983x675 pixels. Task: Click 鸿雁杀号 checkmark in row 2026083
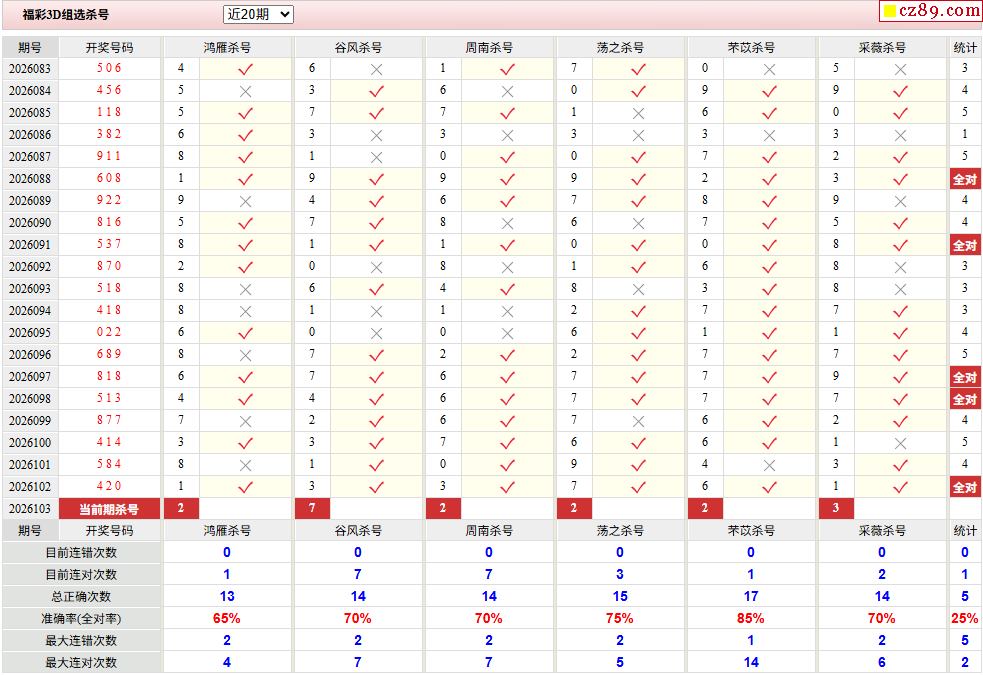pyautogui.click(x=245, y=69)
